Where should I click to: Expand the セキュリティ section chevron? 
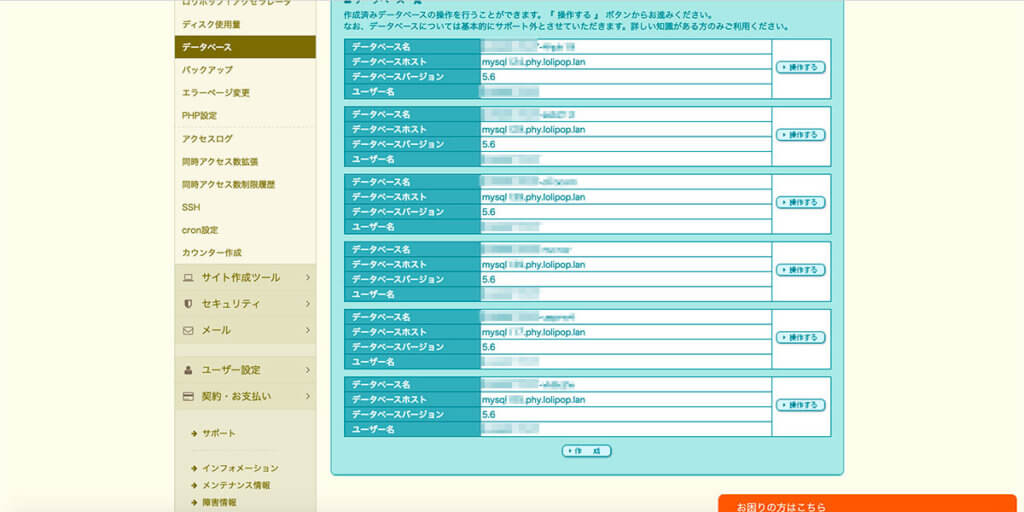pyautogui.click(x=307, y=304)
